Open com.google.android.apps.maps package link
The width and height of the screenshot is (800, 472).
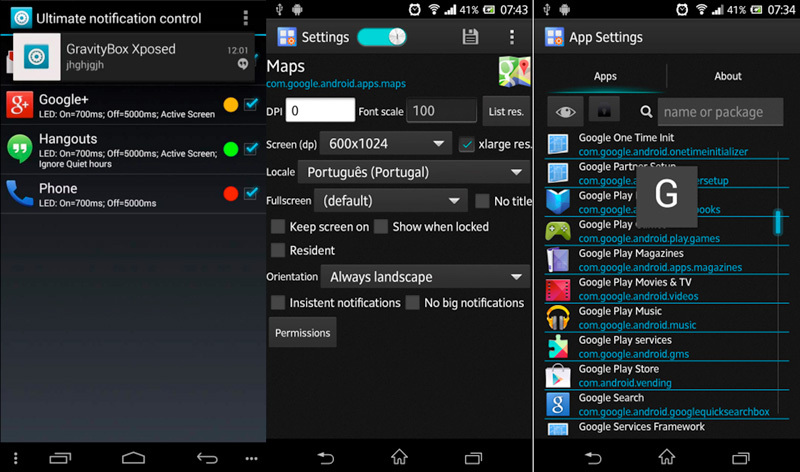[x=336, y=83]
